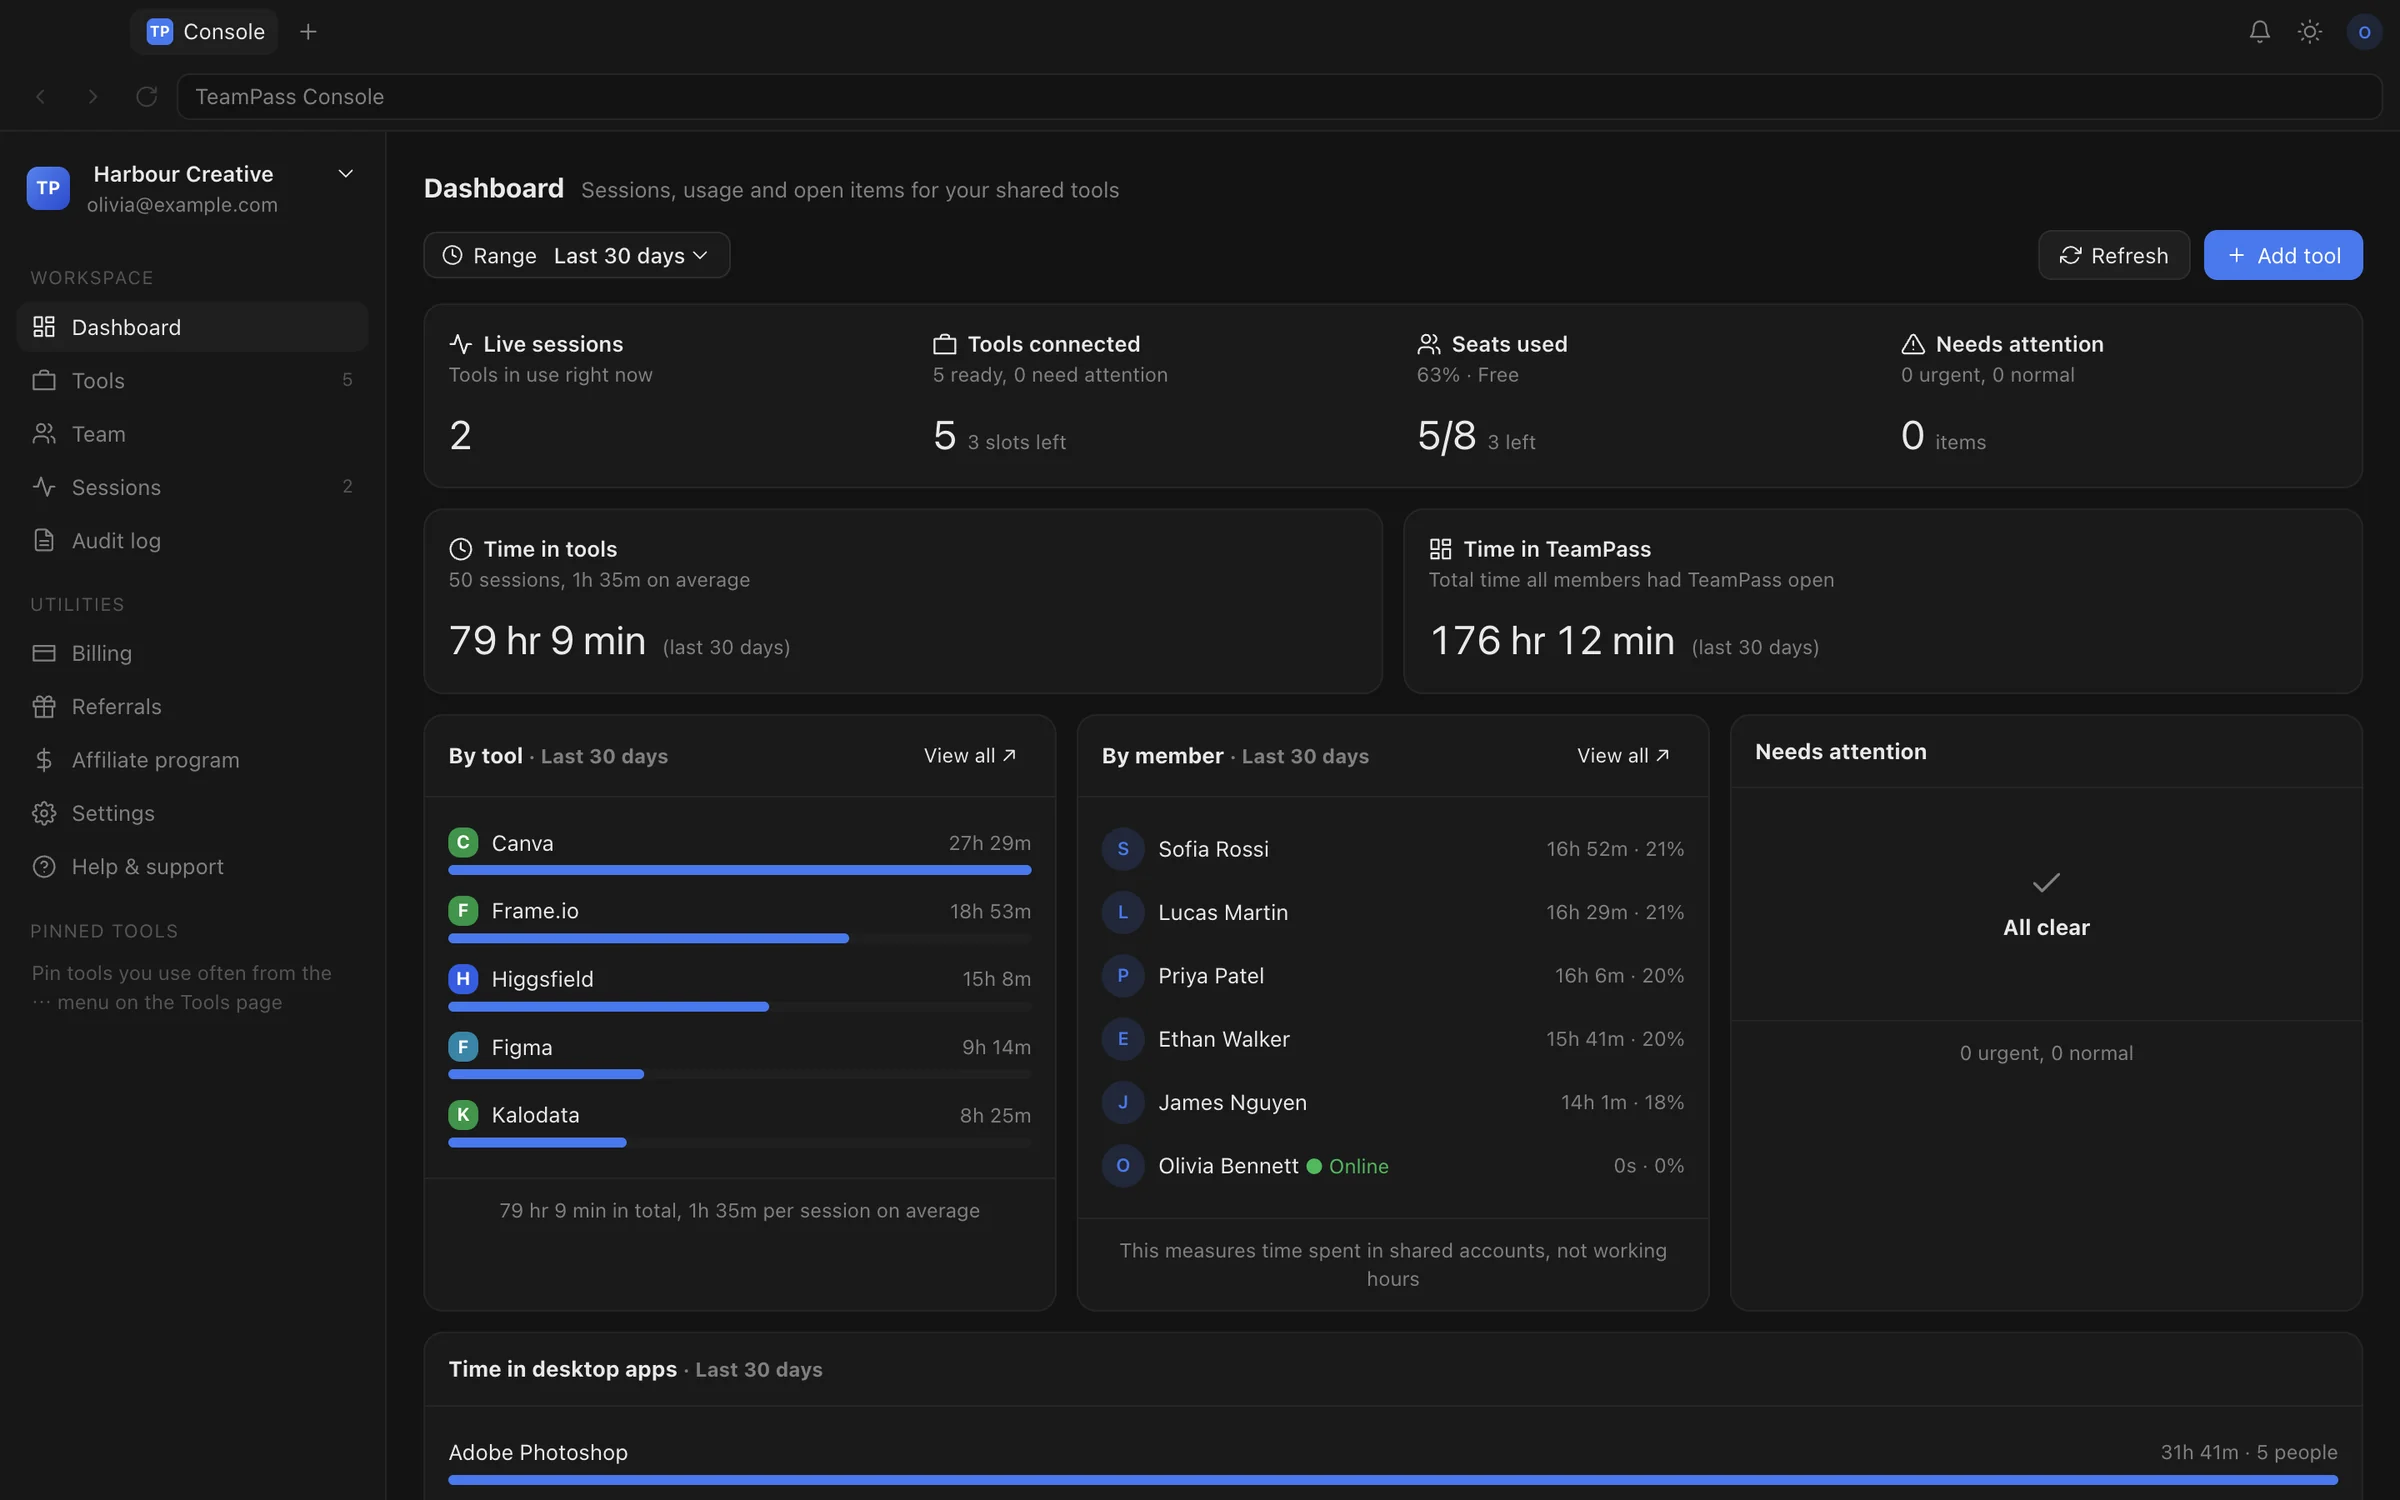Open Sessions in the sidebar
This screenshot has height=1500, width=2400.
tap(192, 487)
